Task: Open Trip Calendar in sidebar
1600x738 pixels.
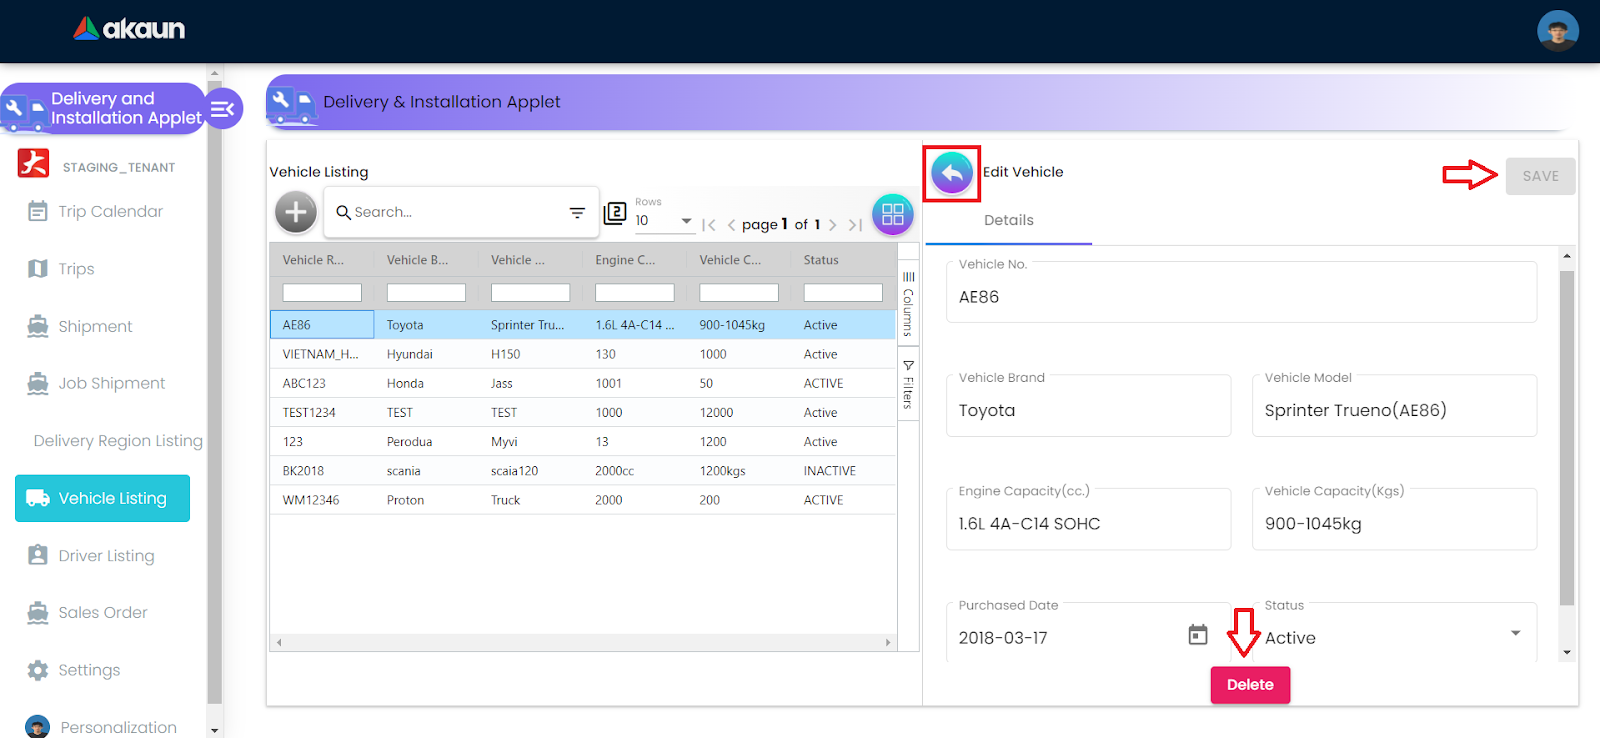Action: point(110,211)
